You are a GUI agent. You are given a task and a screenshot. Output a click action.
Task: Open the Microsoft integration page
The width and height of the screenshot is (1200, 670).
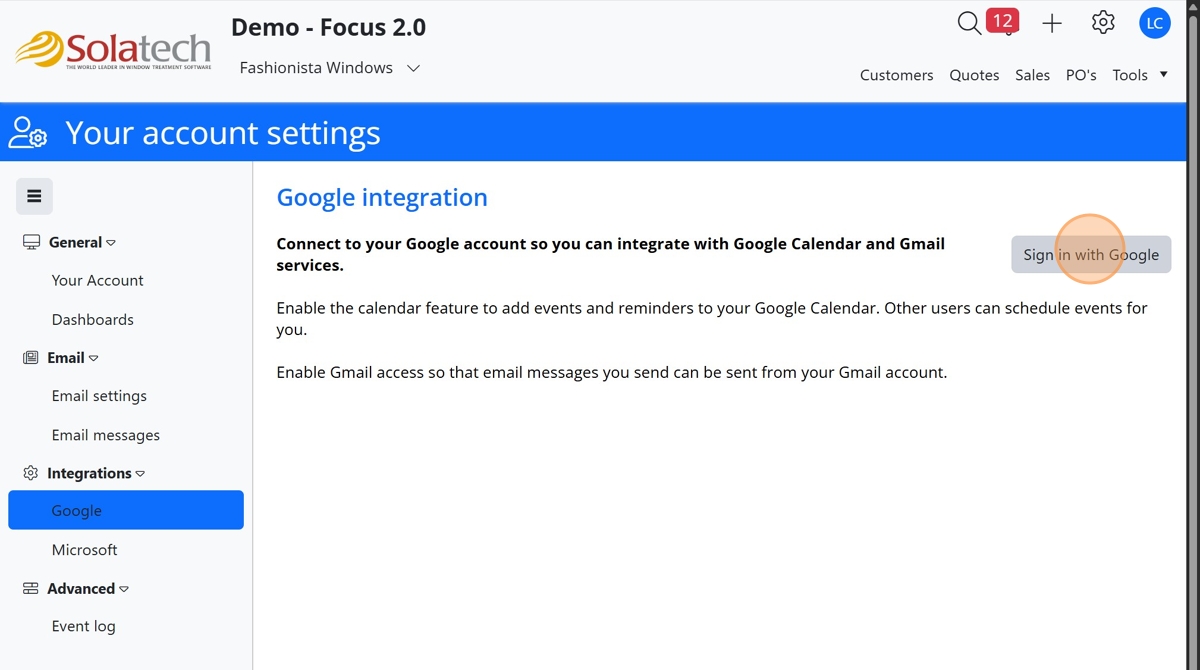(x=84, y=550)
